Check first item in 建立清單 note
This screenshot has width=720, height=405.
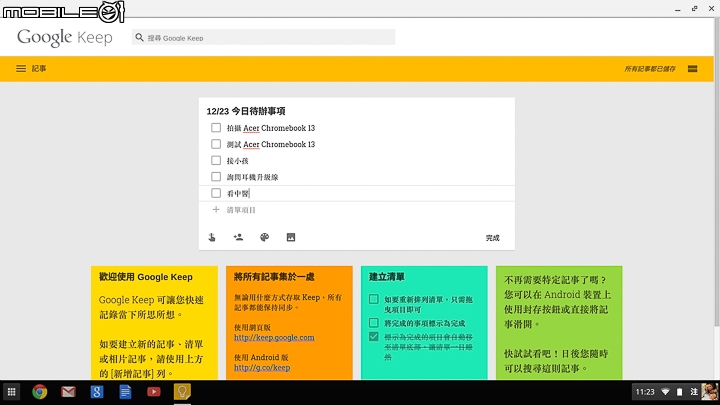point(374,299)
